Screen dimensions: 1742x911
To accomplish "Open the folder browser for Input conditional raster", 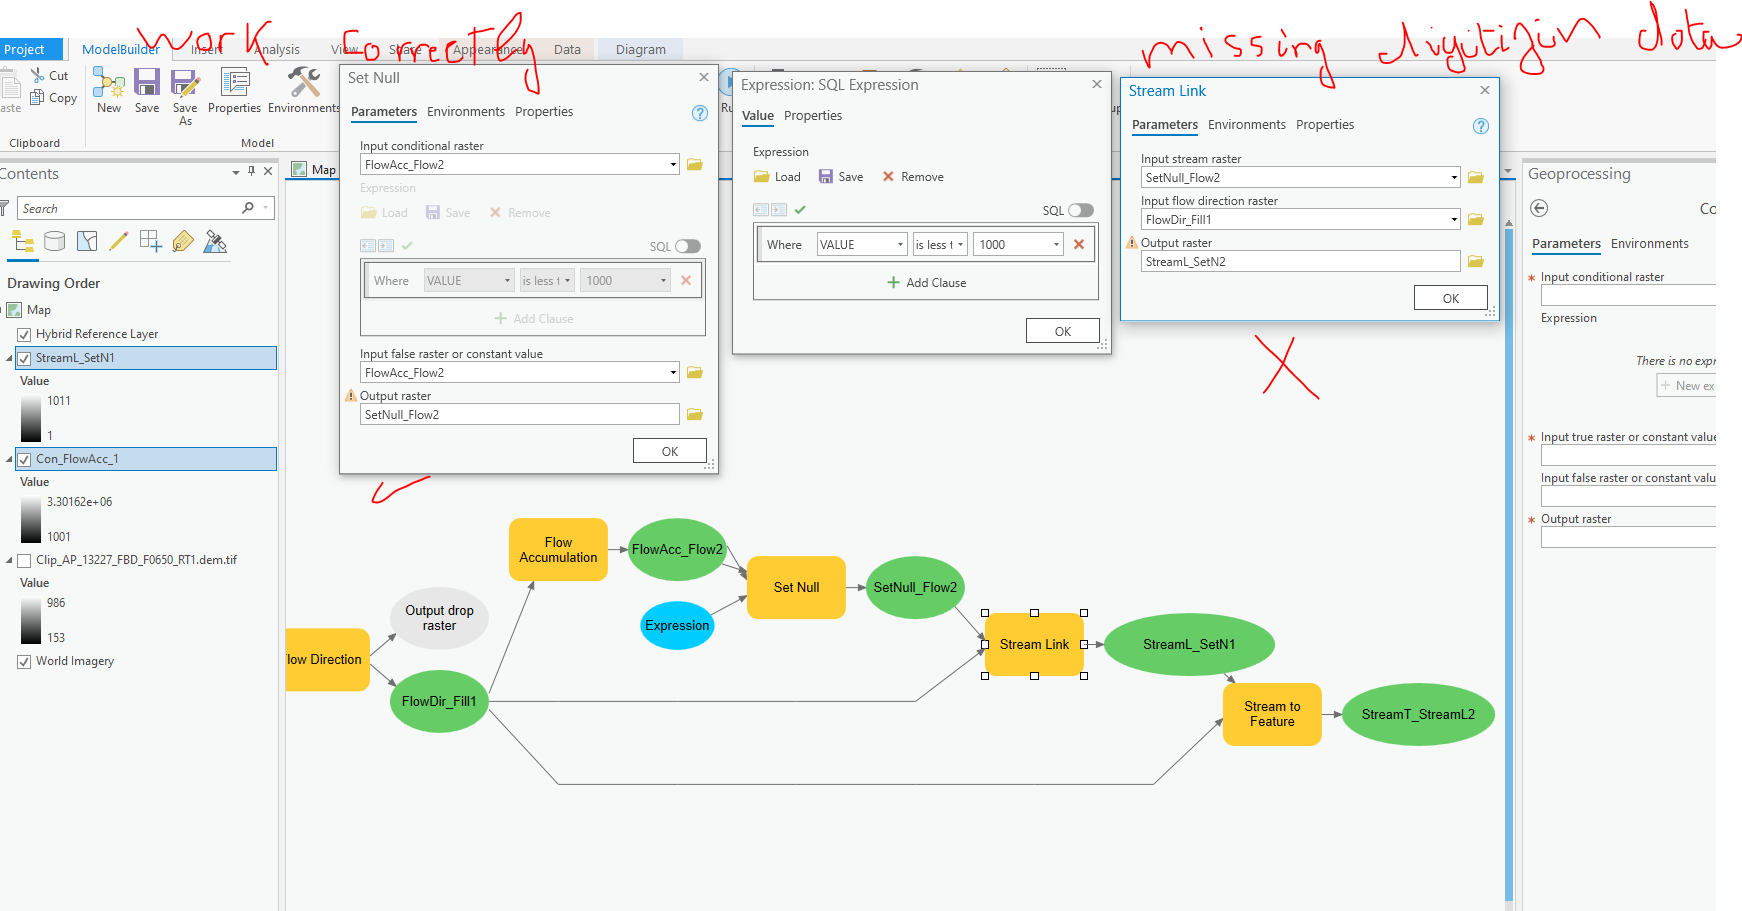I will click(x=695, y=164).
